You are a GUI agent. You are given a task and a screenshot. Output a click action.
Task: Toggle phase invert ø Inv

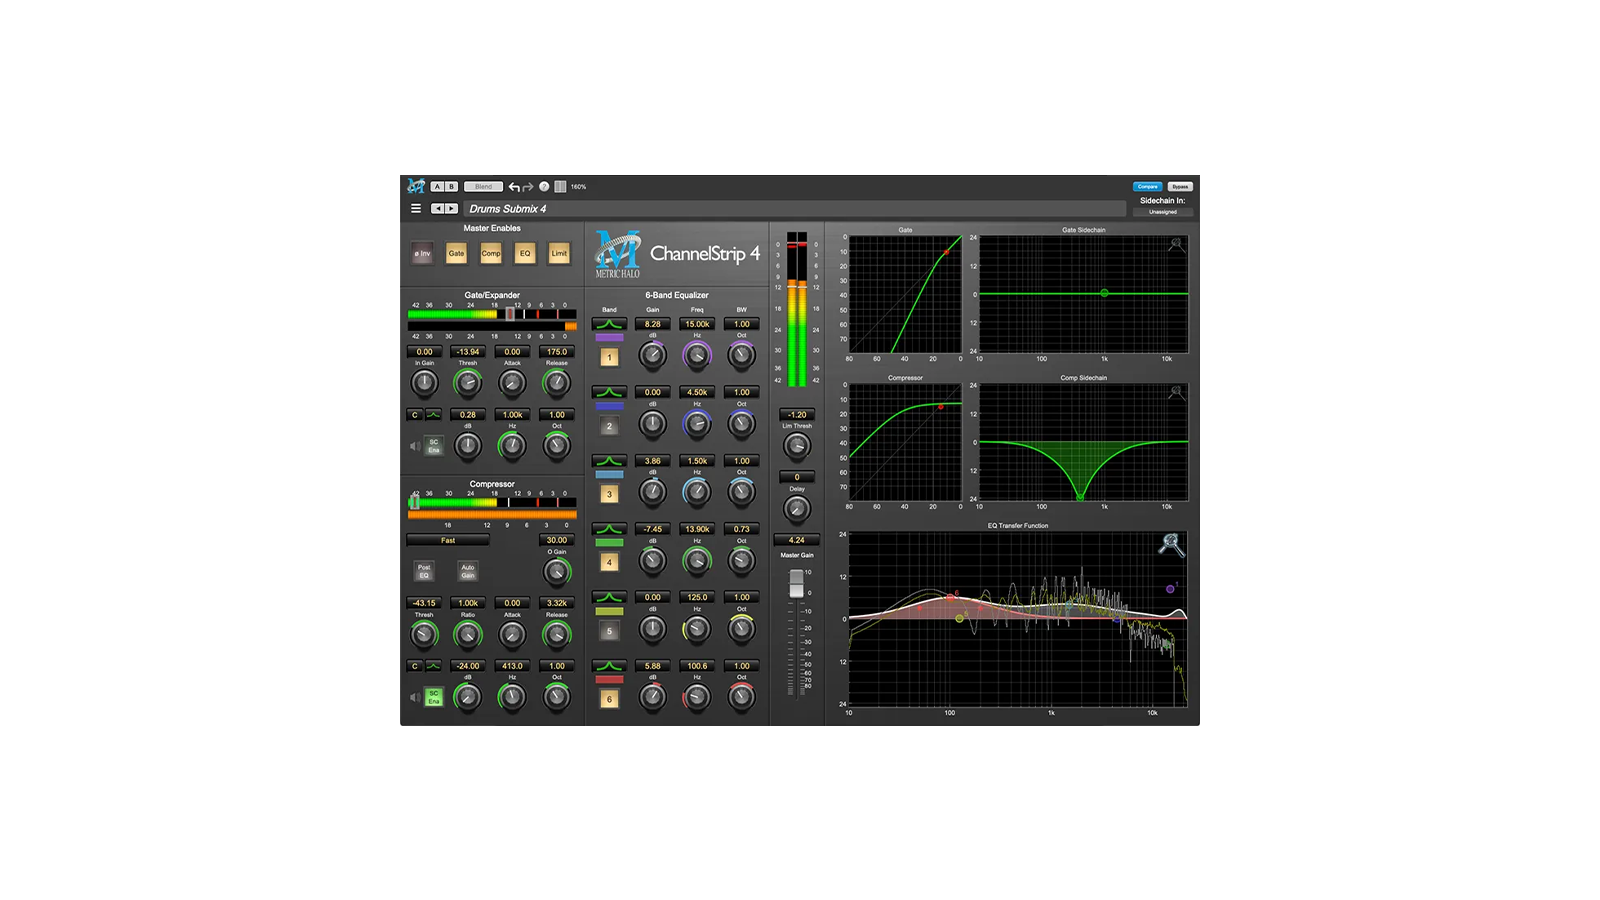click(x=422, y=253)
